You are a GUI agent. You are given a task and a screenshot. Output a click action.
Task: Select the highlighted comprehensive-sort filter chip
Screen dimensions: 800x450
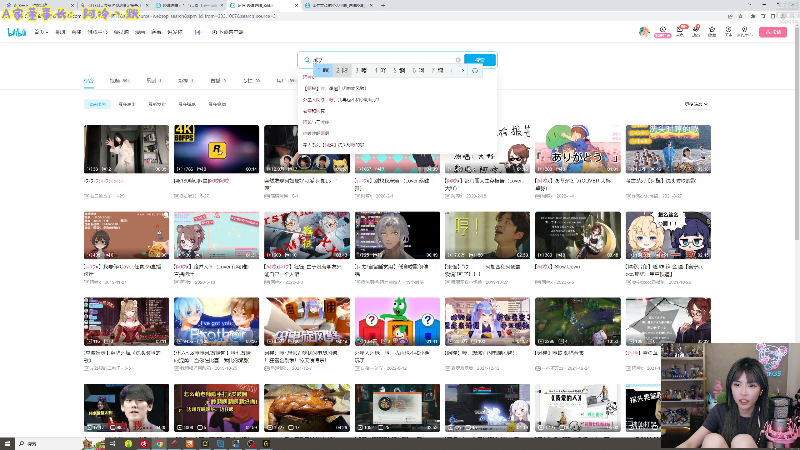(97, 104)
